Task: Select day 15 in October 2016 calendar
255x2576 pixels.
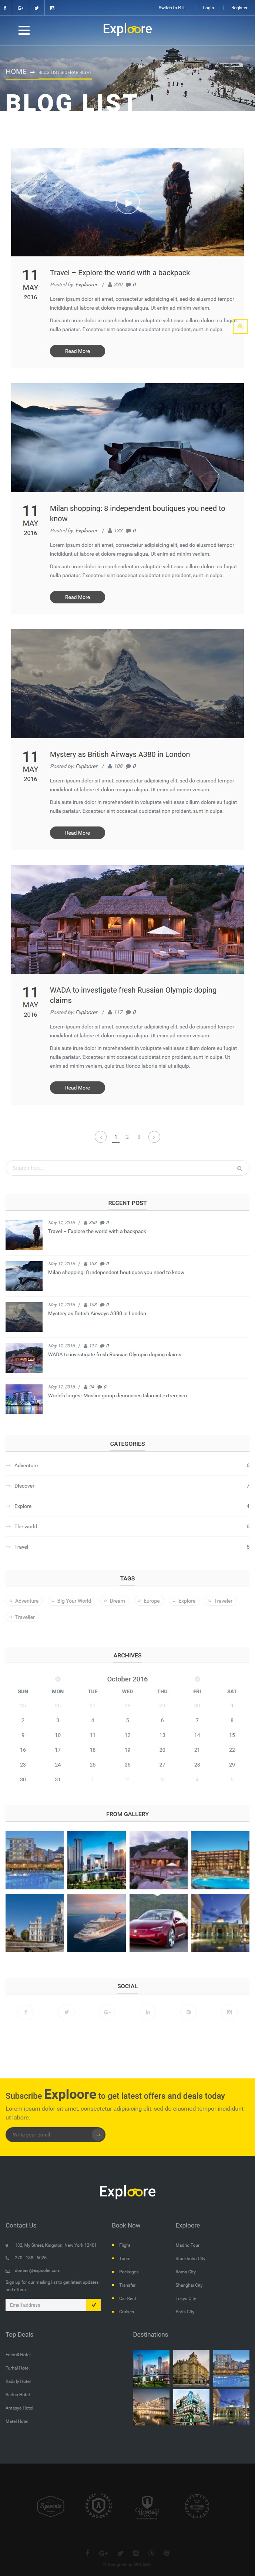Action: [x=232, y=1735]
